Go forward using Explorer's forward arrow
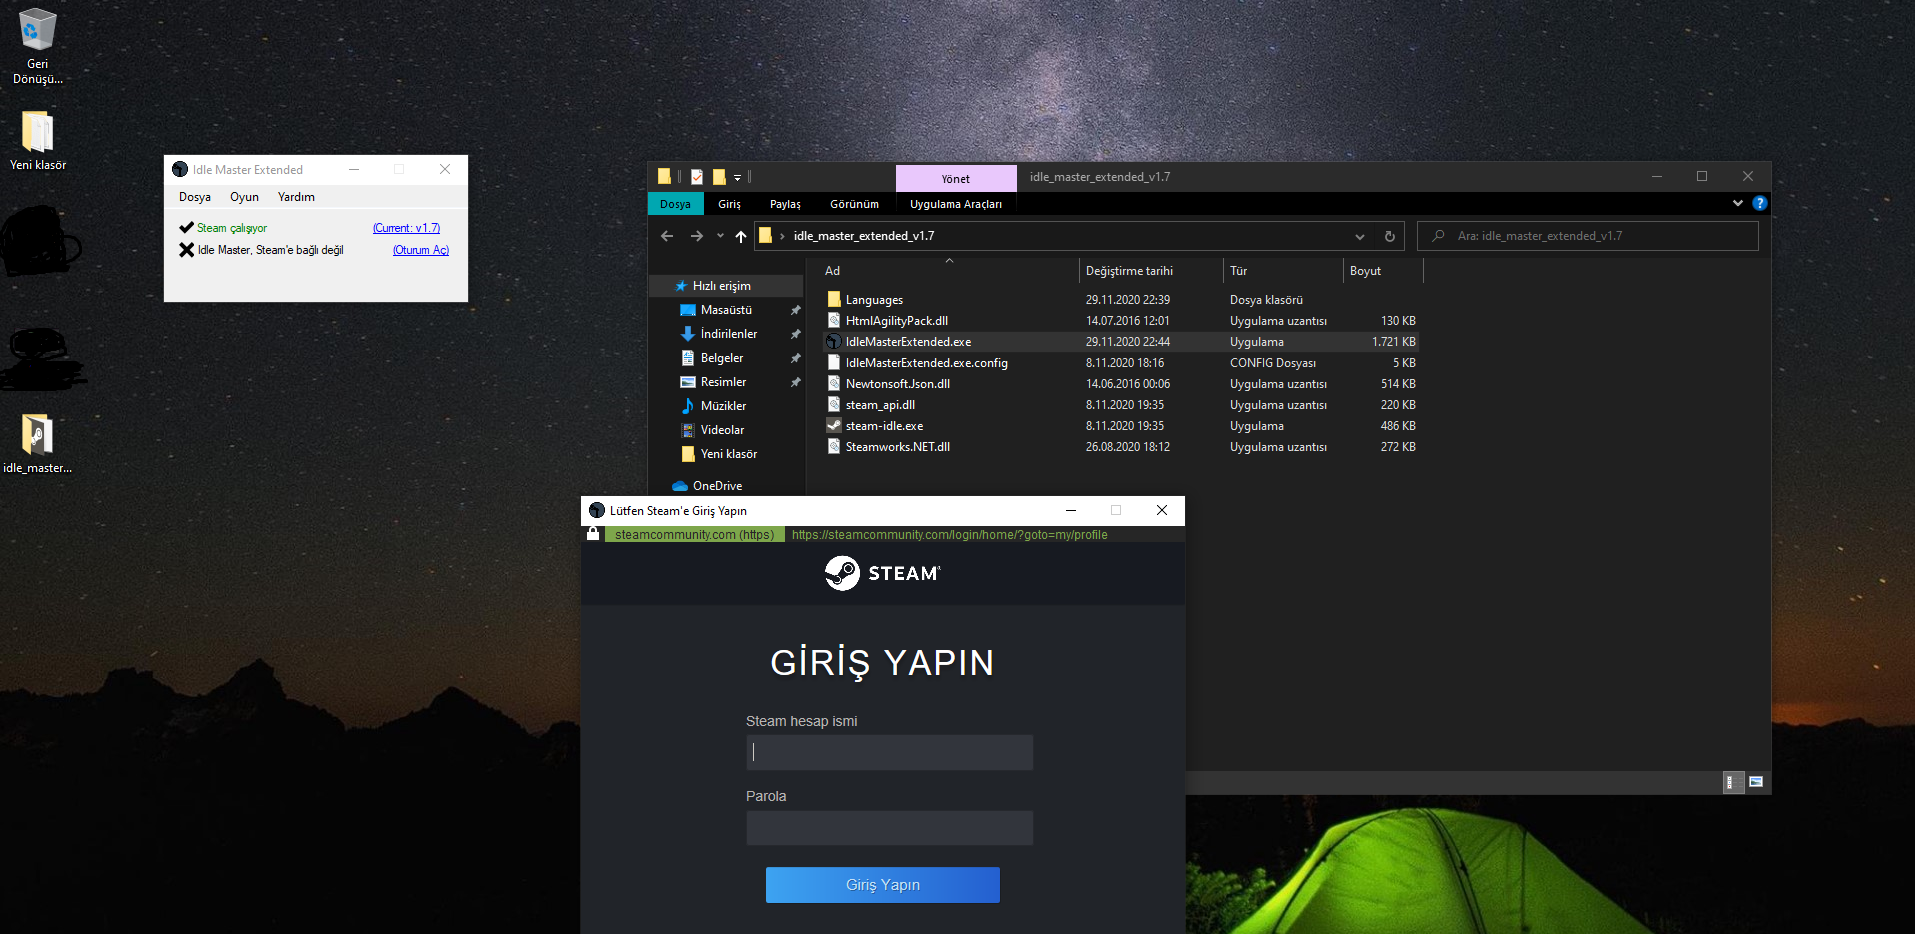1915x934 pixels. (x=697, y=236)
